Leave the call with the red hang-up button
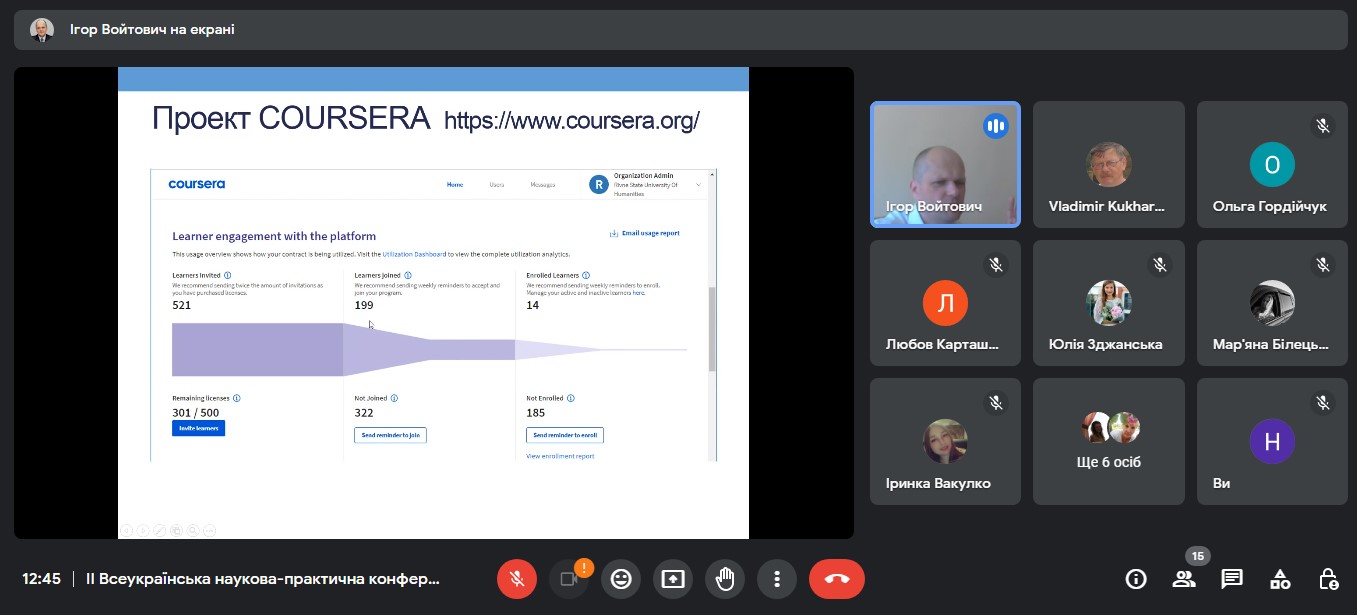Image resolution: width=1357 pixels, height=615 pixels. 837,578
